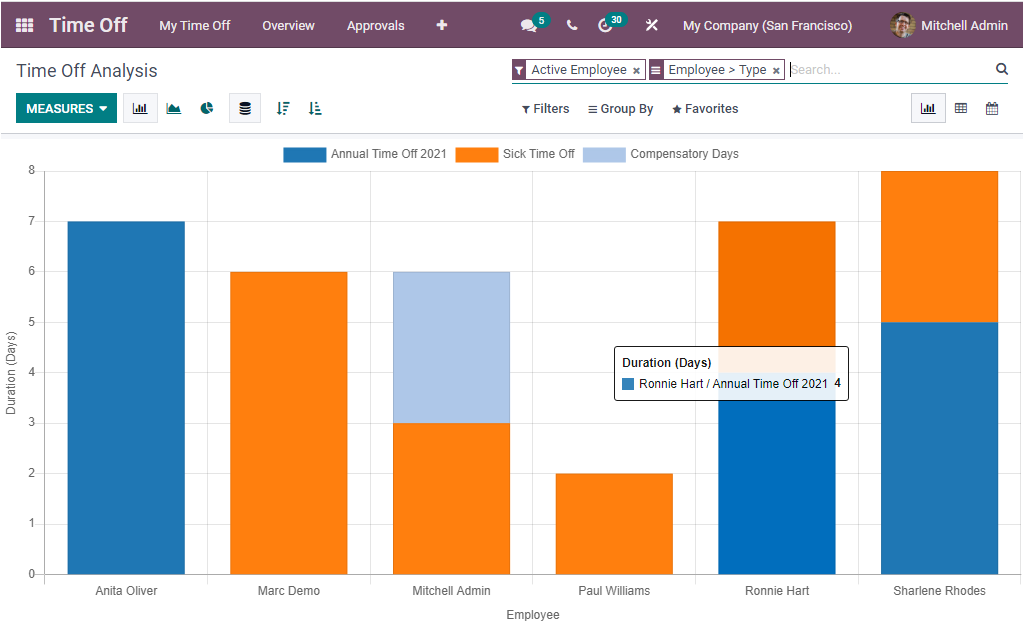Sort bars in descending order
This screenshot has width=1024, height=627.
[x=283, y=108]
